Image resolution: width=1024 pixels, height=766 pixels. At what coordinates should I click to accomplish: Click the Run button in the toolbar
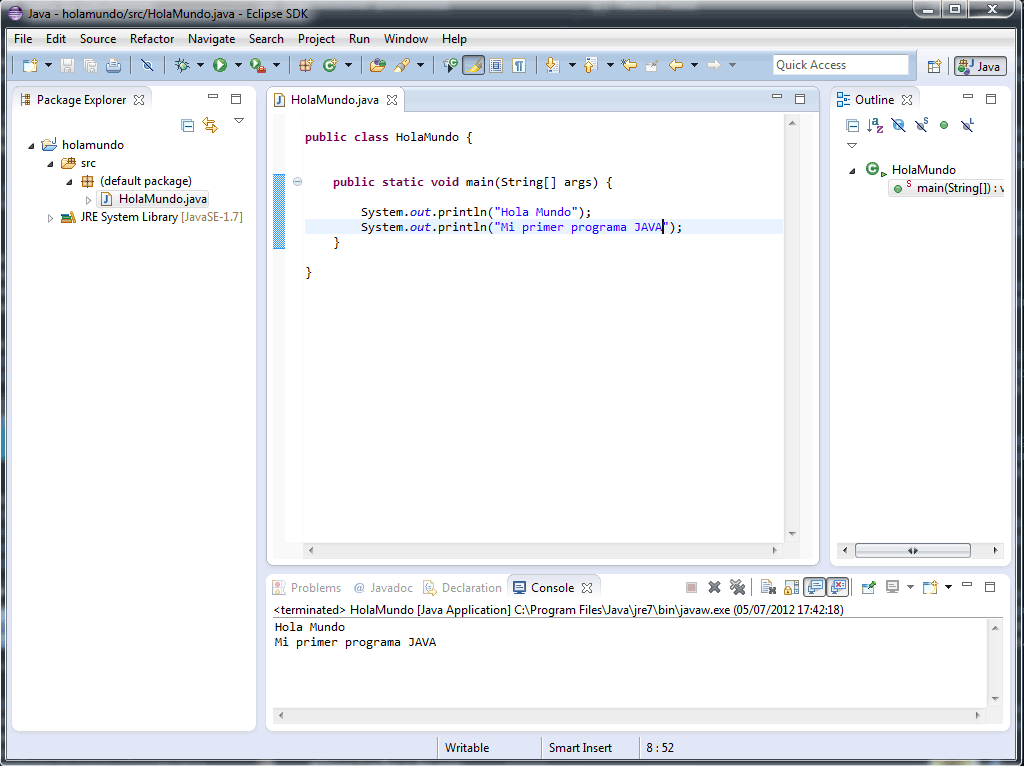(219, 65)
